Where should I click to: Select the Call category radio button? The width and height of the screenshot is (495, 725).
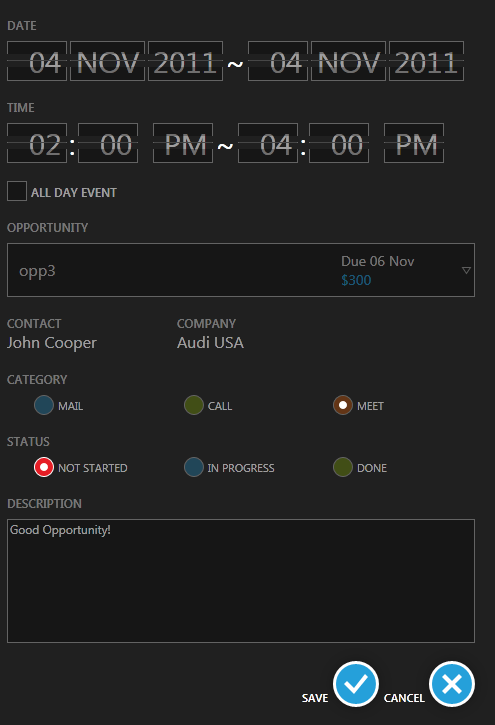(194, 405)
